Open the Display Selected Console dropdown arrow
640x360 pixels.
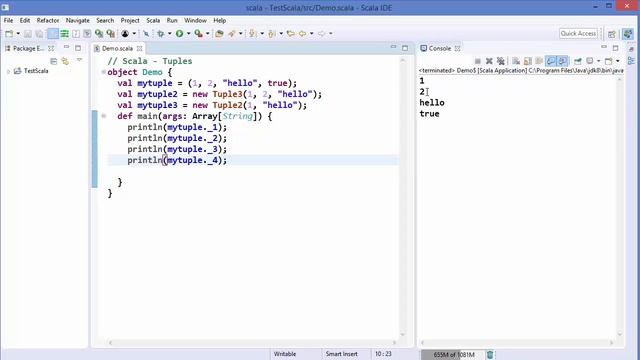pos(598,61)
